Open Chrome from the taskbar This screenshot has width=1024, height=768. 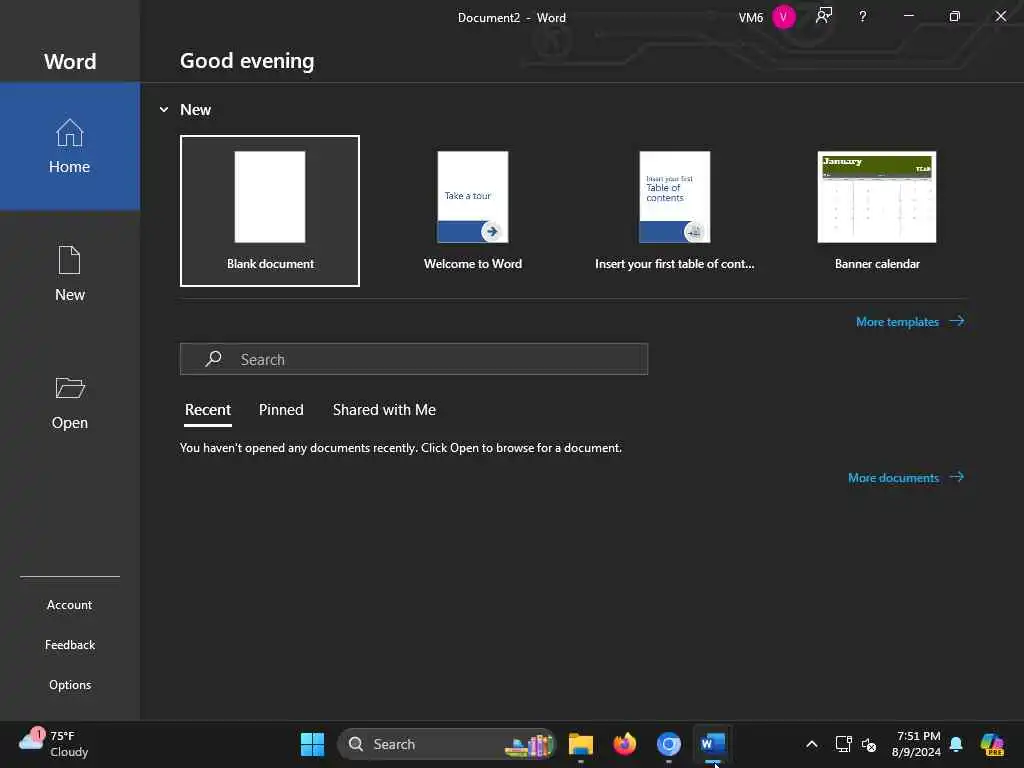669,744
